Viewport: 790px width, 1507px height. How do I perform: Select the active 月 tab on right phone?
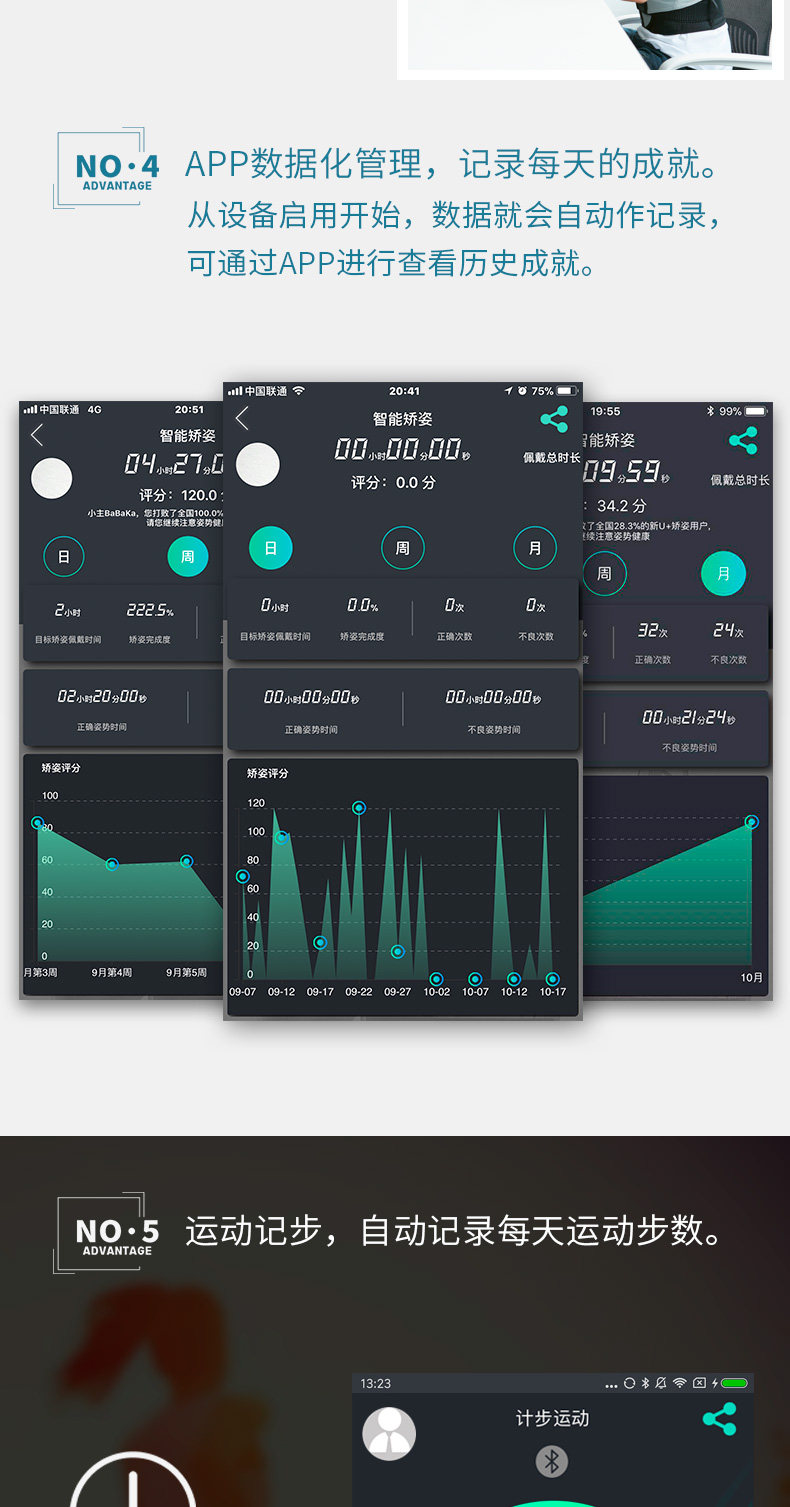(723, 574)
